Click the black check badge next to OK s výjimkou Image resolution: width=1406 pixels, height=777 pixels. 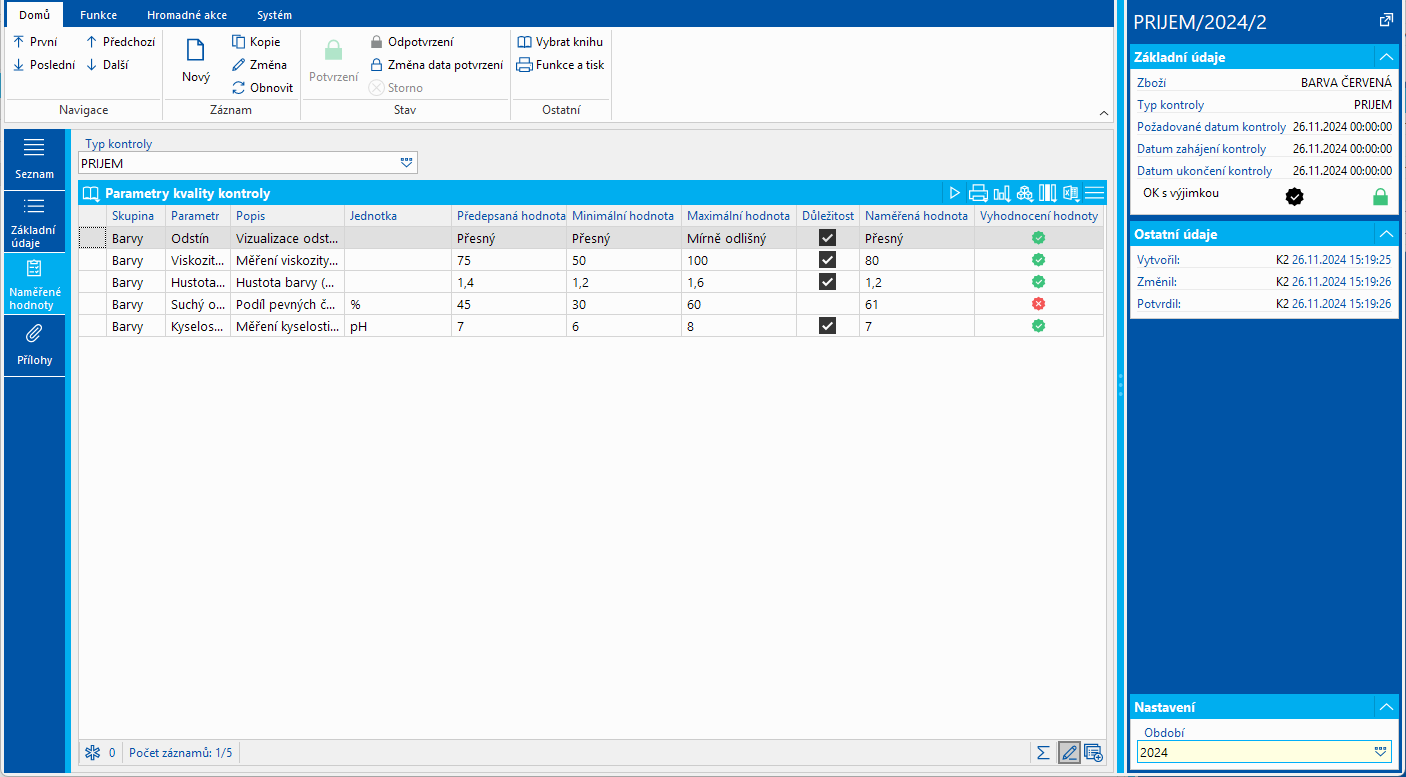[x=1294, y=197]
